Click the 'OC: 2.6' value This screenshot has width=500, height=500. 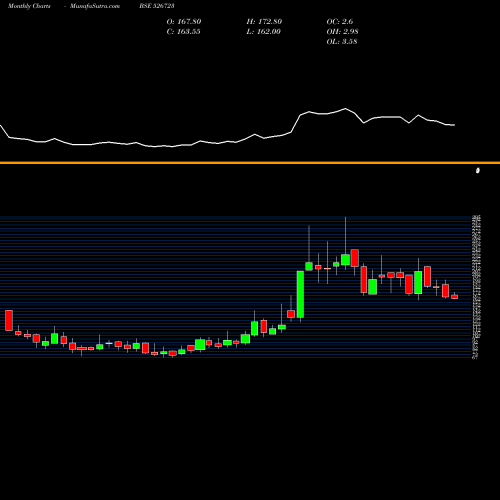[x=340, y=21]
